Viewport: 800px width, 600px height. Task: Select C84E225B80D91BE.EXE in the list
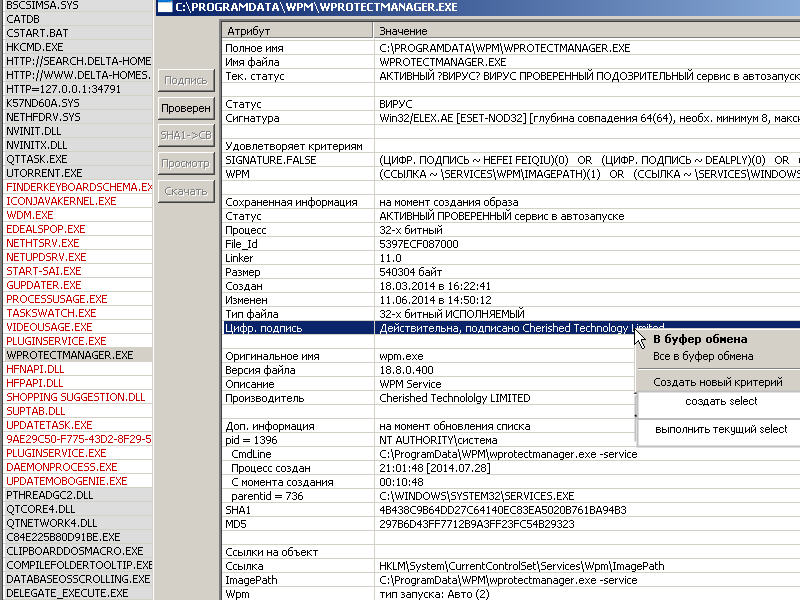[x=63, y=537]
